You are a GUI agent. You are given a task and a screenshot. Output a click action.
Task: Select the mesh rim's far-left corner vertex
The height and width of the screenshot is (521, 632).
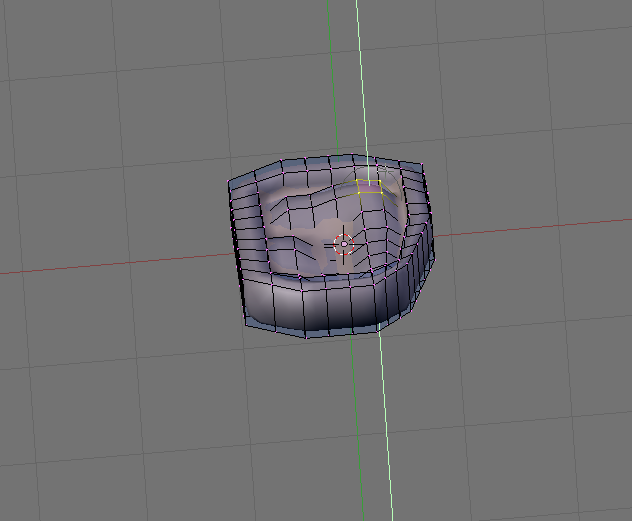click(229, 181)
